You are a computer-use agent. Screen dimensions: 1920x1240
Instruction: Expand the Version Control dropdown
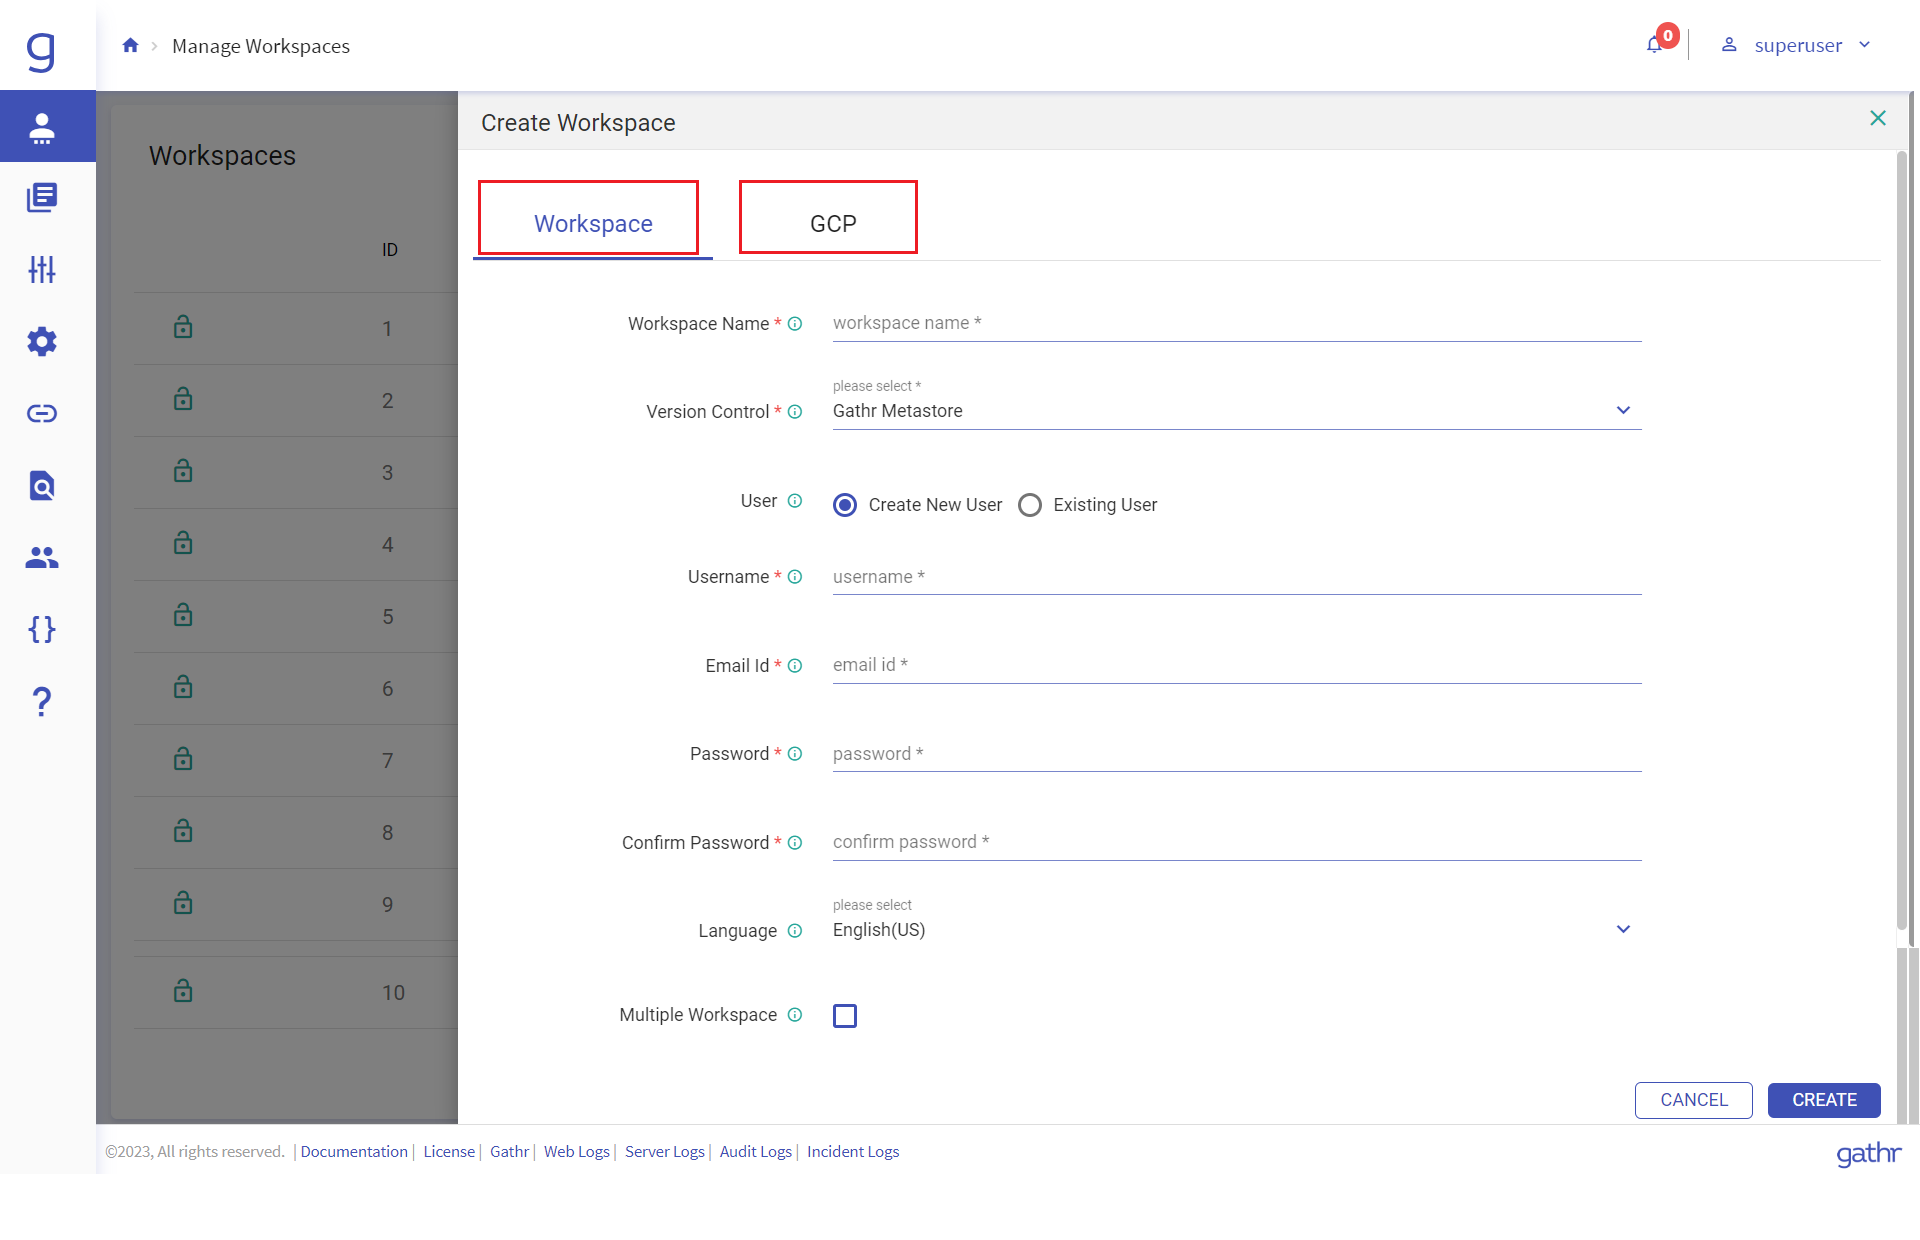click(1237, 411)
